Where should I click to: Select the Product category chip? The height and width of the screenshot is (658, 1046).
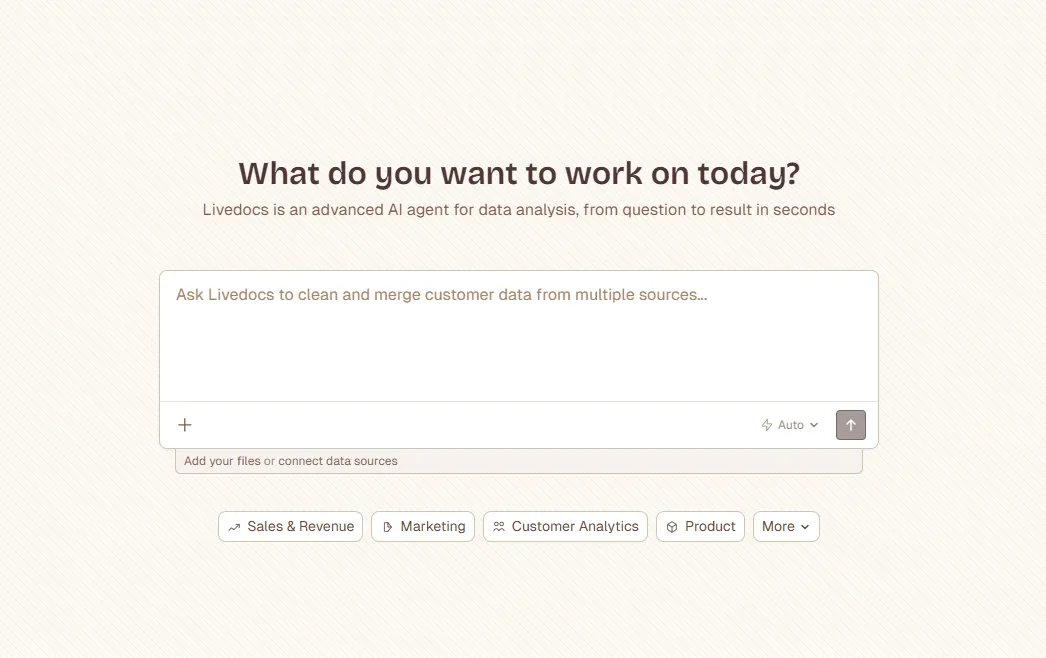point(700,526)
